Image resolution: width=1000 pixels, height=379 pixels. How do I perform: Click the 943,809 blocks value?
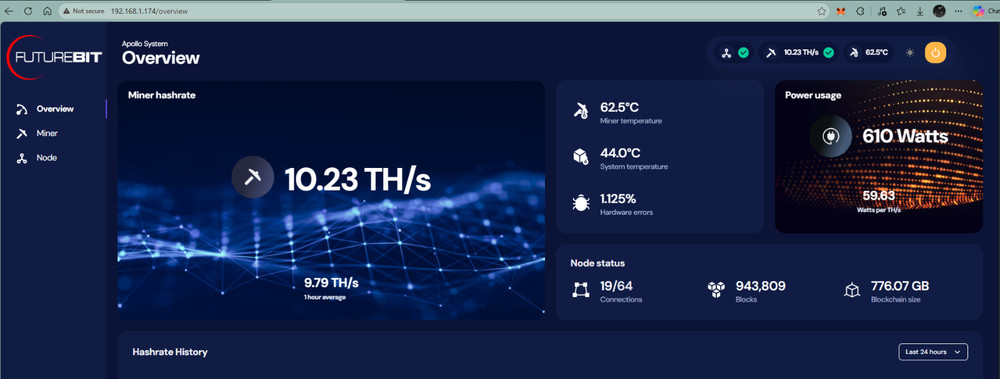(x=760, y=286)
